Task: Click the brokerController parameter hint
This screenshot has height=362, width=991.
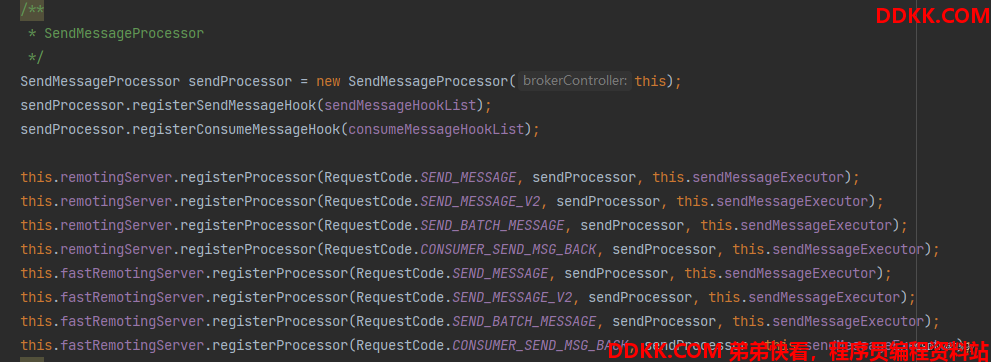Action: point(575,81)
